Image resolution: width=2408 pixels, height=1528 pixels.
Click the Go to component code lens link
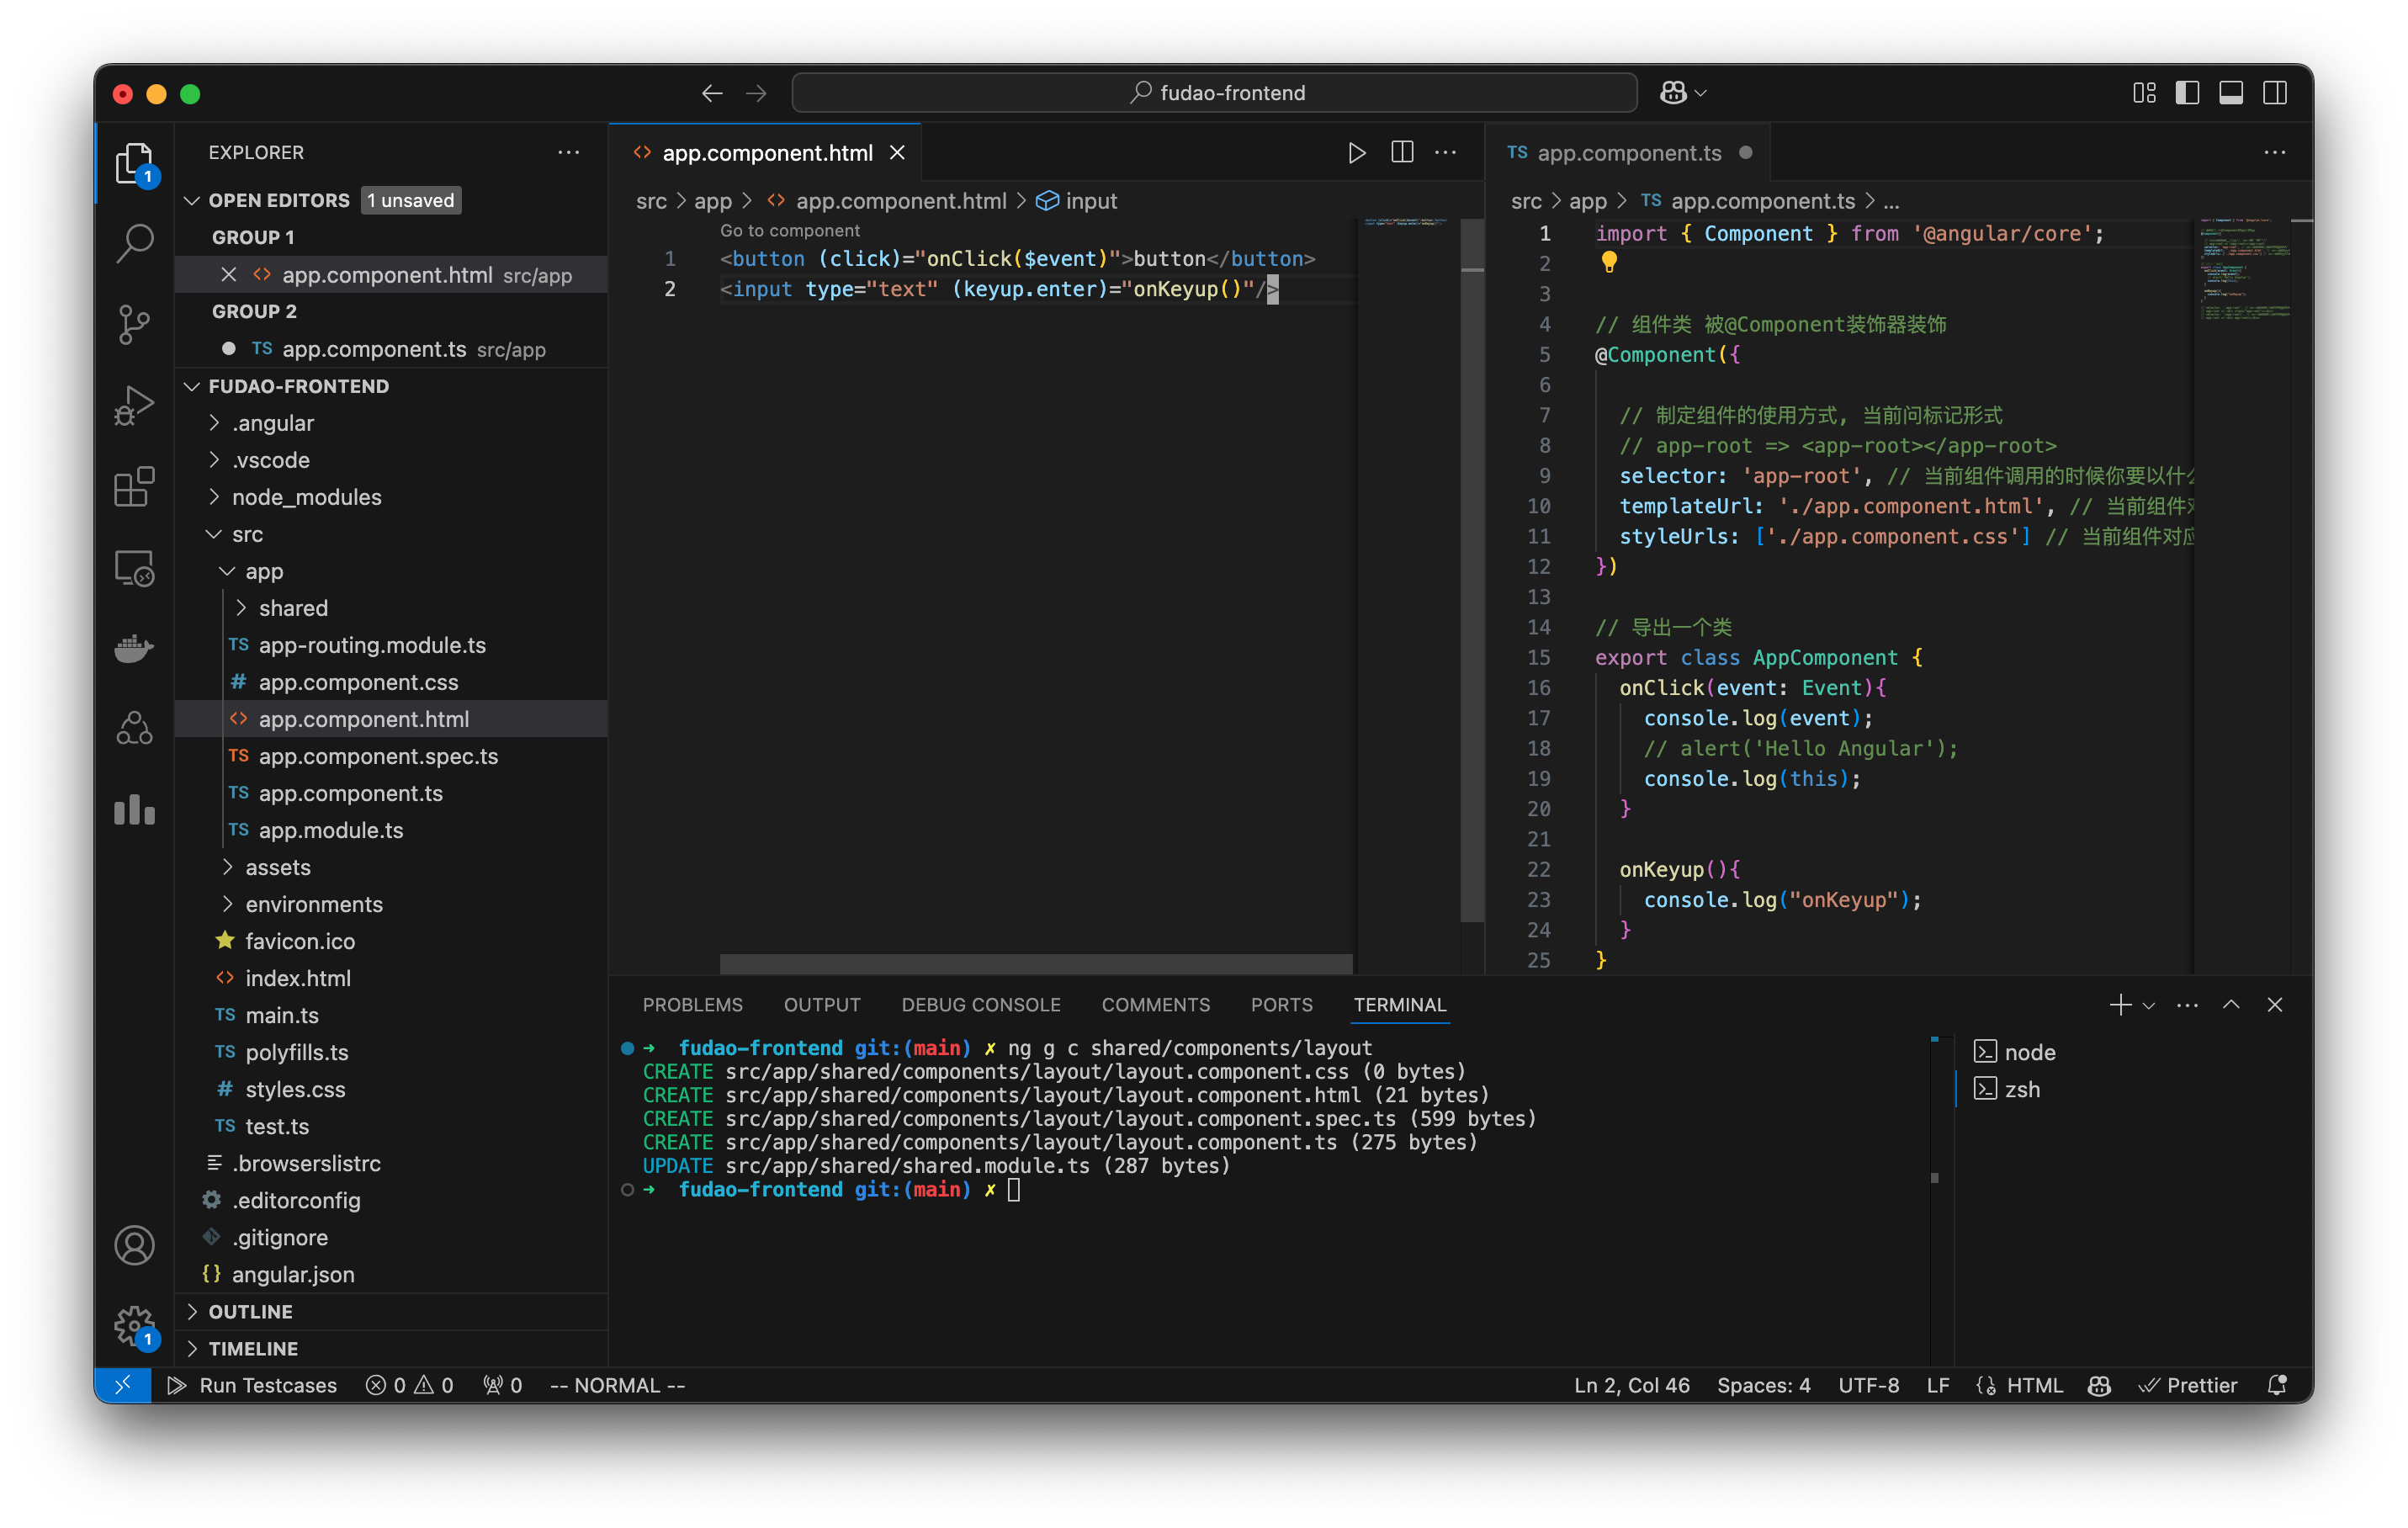click(x=789, y=230)
